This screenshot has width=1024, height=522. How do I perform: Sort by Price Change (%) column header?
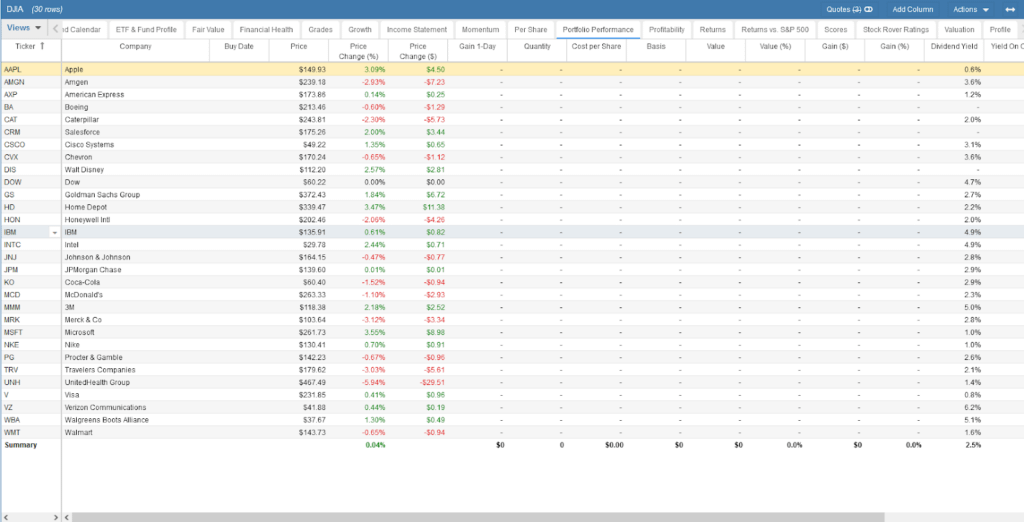coord(359,51)
